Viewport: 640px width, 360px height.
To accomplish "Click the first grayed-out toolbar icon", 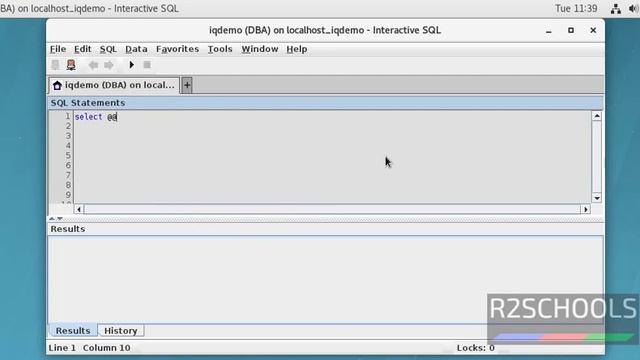I will (55, 65).
